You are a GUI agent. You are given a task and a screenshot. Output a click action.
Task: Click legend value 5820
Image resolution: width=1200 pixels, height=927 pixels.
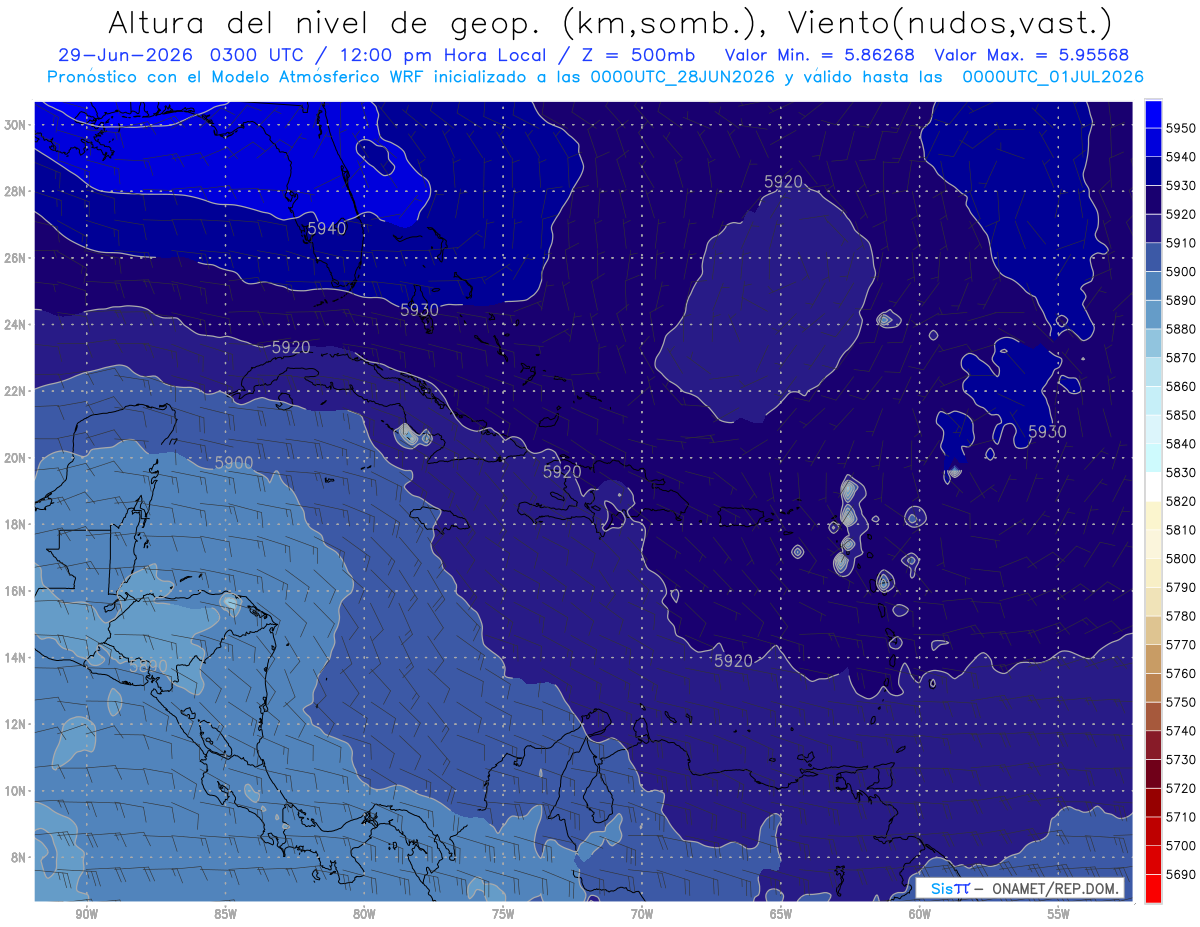tap(1180, 501)
